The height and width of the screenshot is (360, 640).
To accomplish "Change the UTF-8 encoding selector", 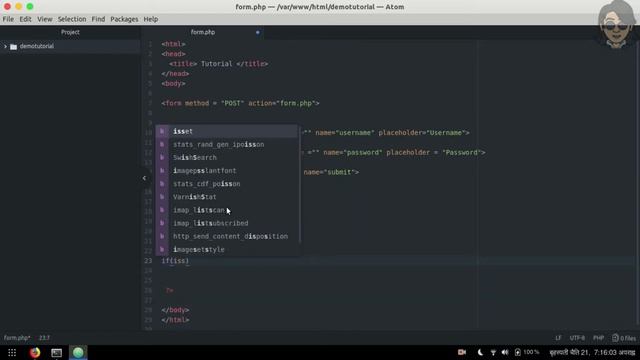I will pyautogui.click(x=577, y=338).
